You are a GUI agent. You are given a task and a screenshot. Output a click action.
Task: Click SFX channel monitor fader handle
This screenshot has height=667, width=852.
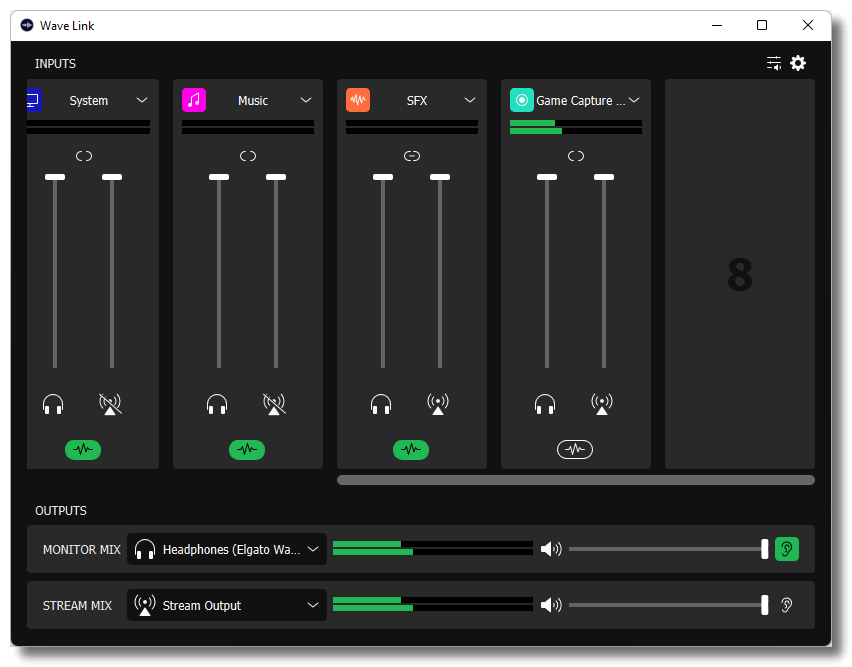[383, 177]
